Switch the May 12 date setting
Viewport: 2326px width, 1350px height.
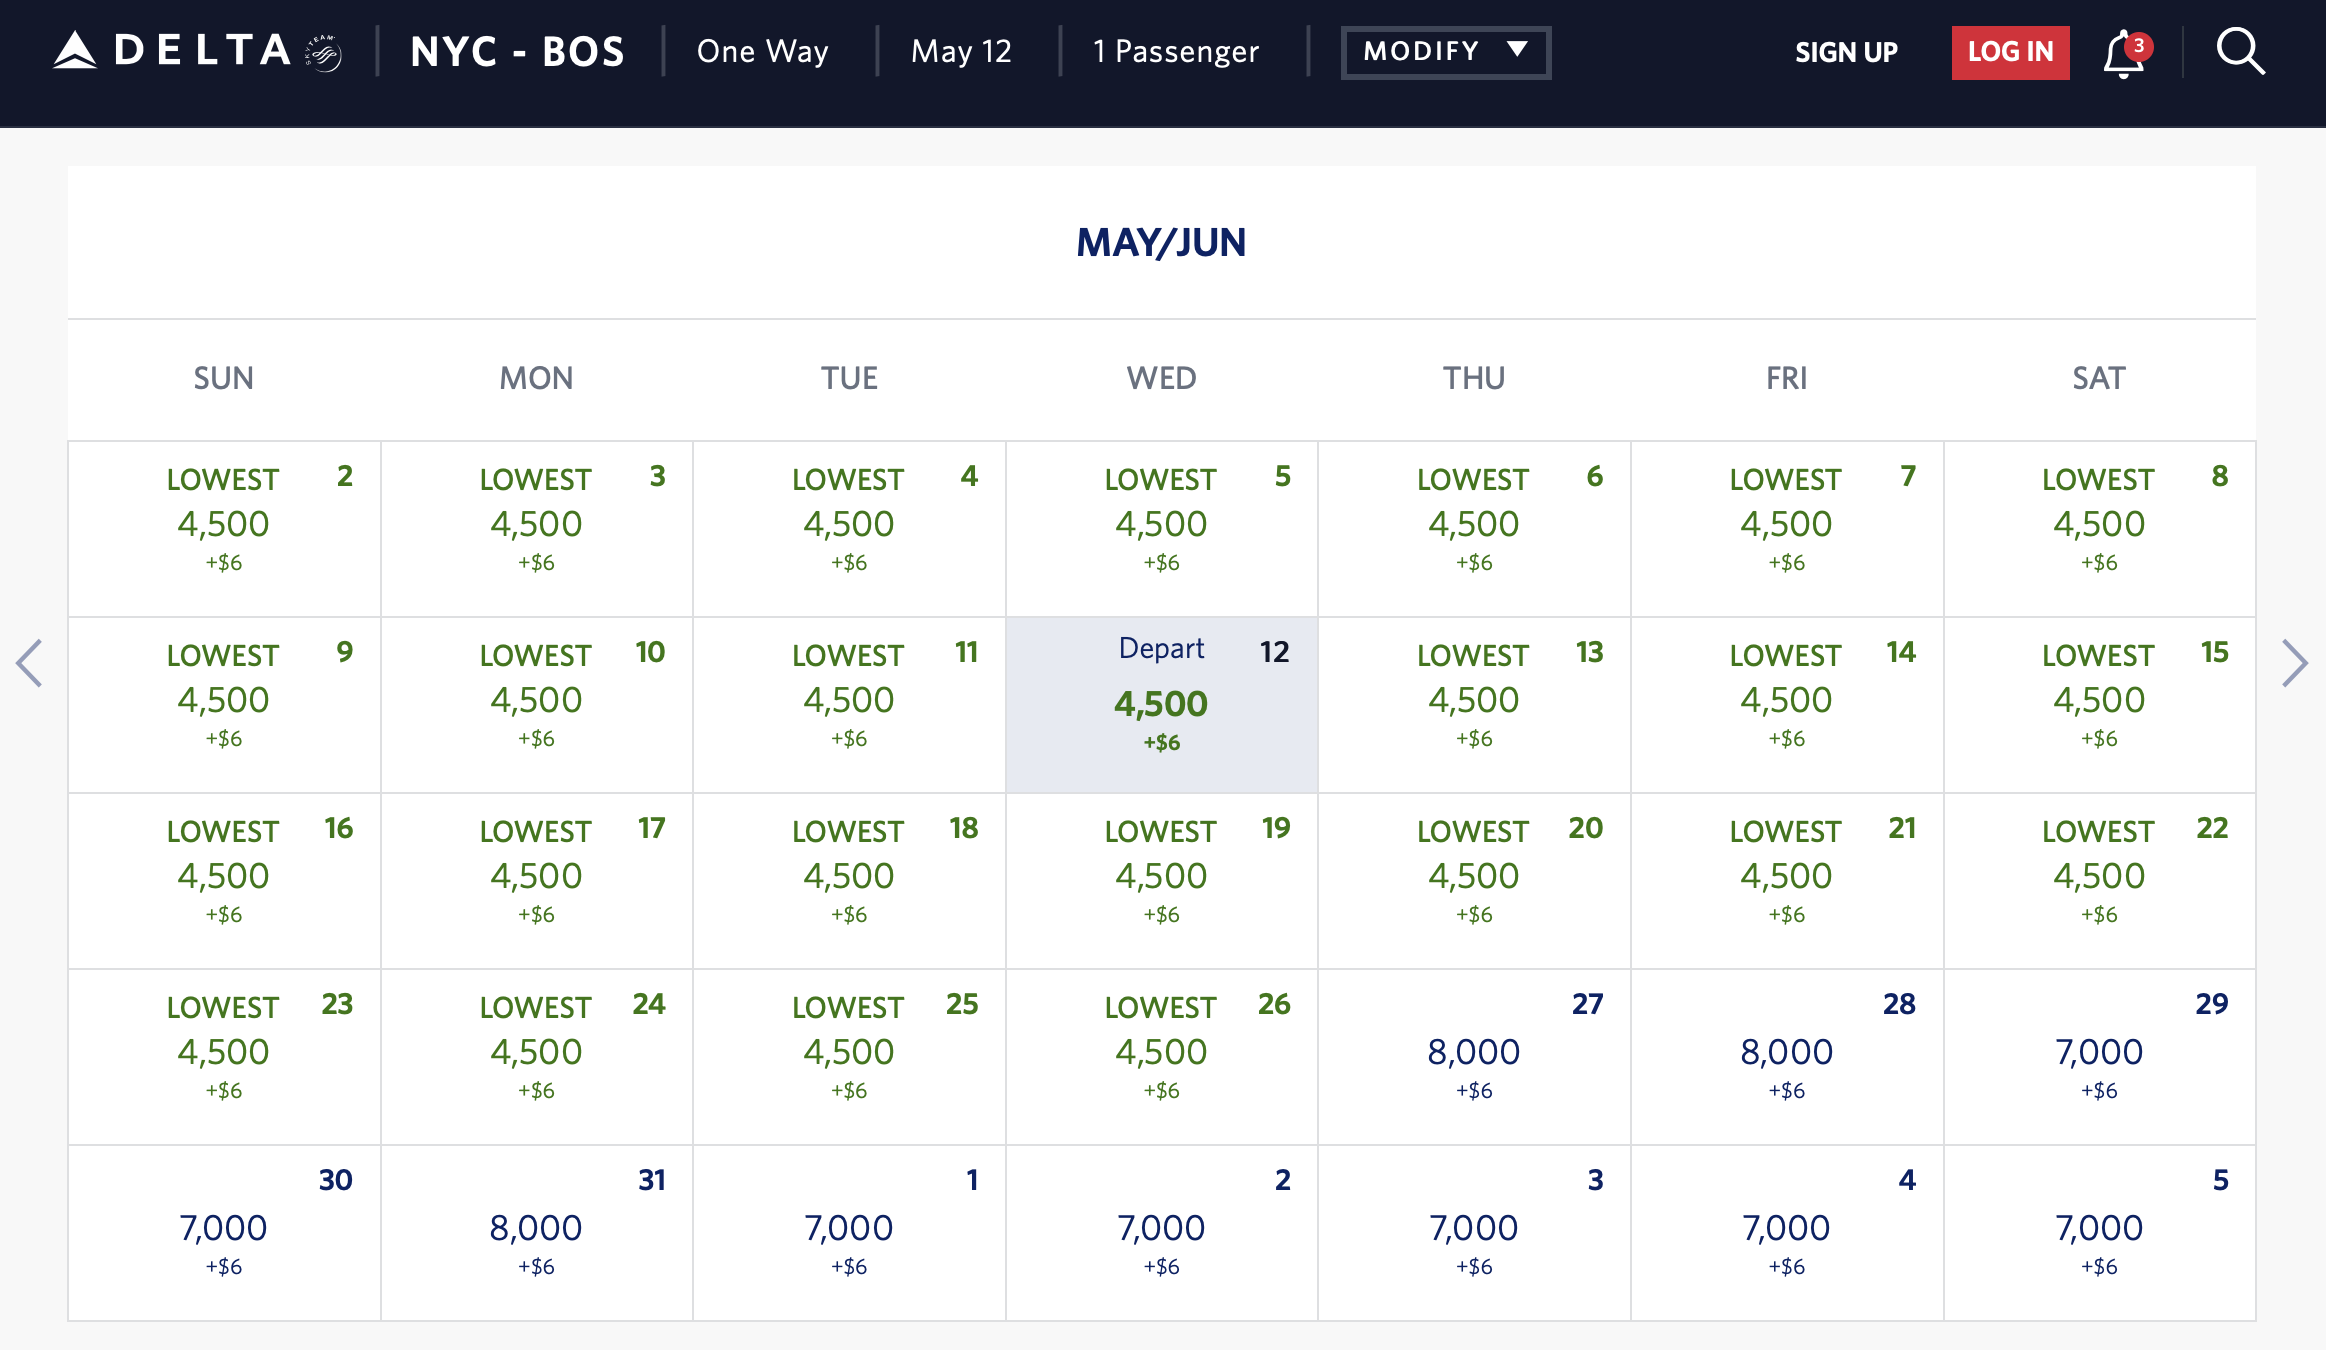(x=960, y=50)
